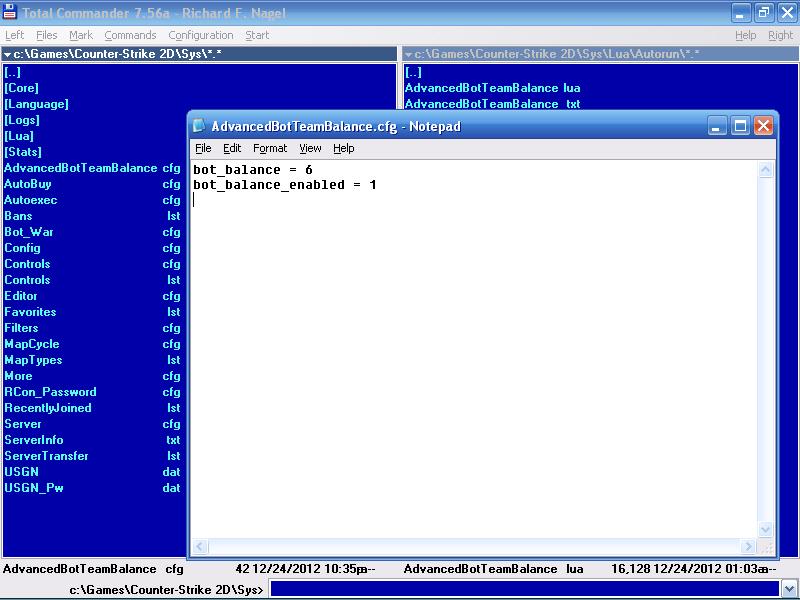Restore down the Total Commander window
The height and width of the screenshot is (600, 800).
[x=764, y=13]
